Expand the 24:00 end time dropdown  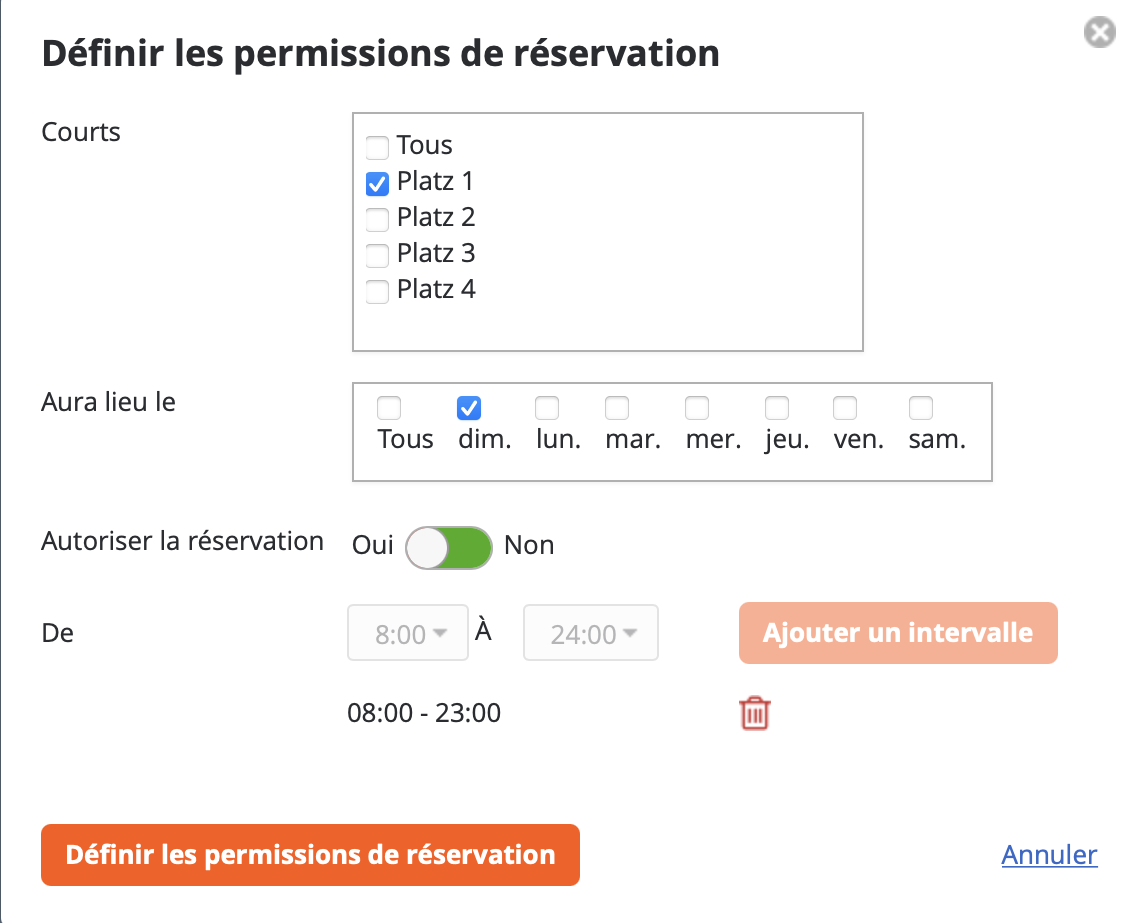tap(591, 634)
